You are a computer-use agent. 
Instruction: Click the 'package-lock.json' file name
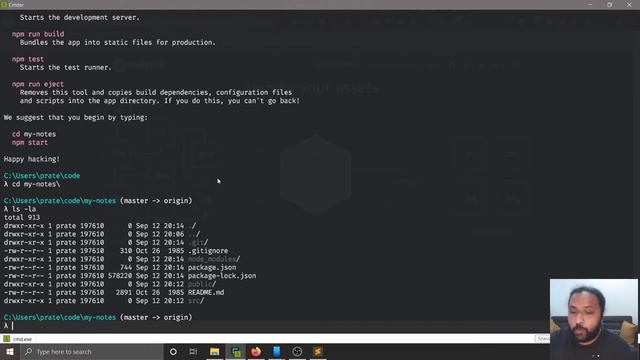tap(222, 276)
